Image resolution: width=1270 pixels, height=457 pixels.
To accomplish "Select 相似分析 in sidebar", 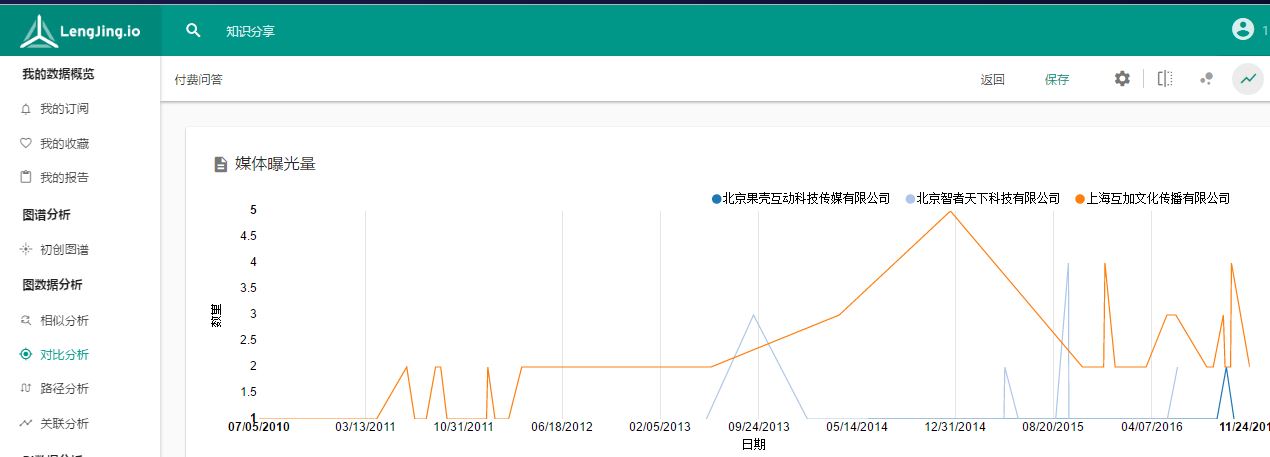I will [64, 321].
